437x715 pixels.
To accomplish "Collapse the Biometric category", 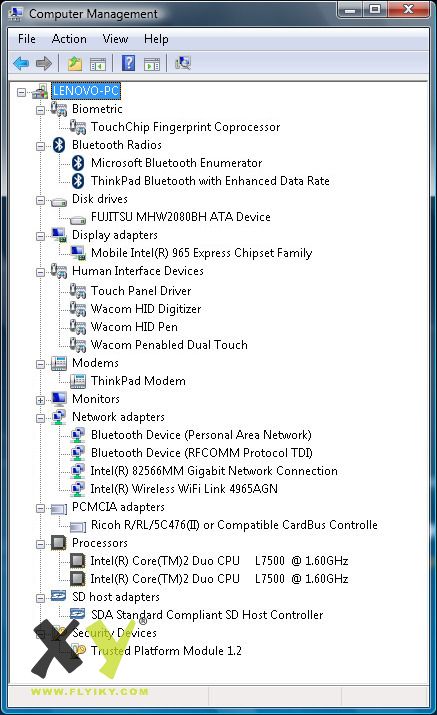I will click(x=41, y=110).
